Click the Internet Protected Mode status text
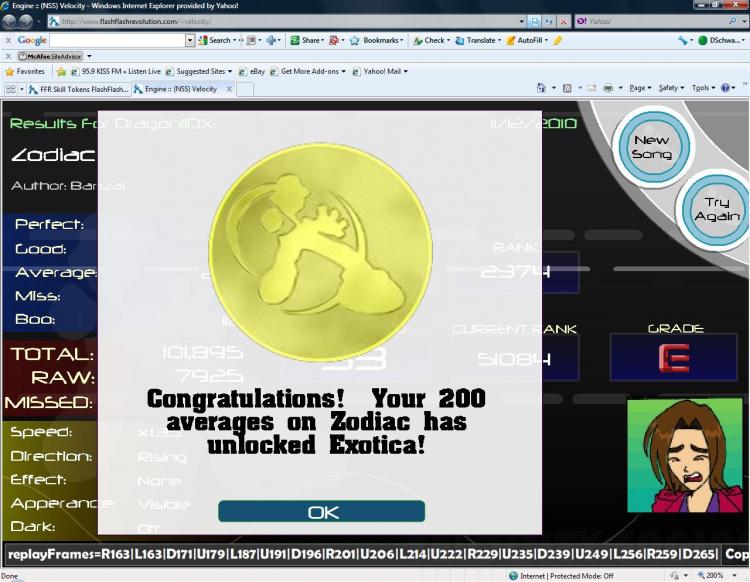750x582 pixels. [x=566, y=576]
